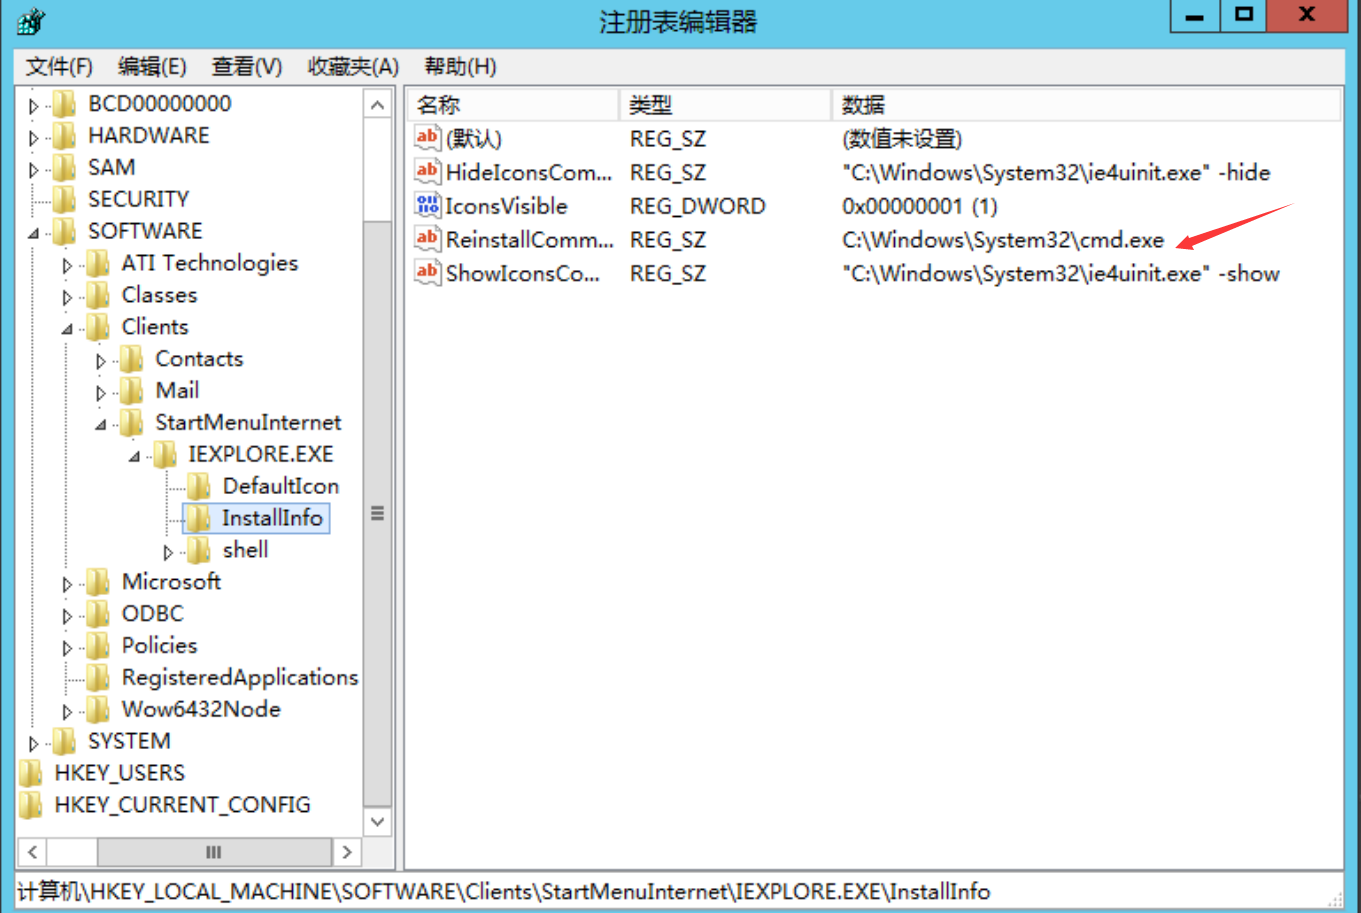The width and height of the screenshot is (1361, 913).
Task: Click the horizontal scrollbar right arrow
Action: [347, 852]
